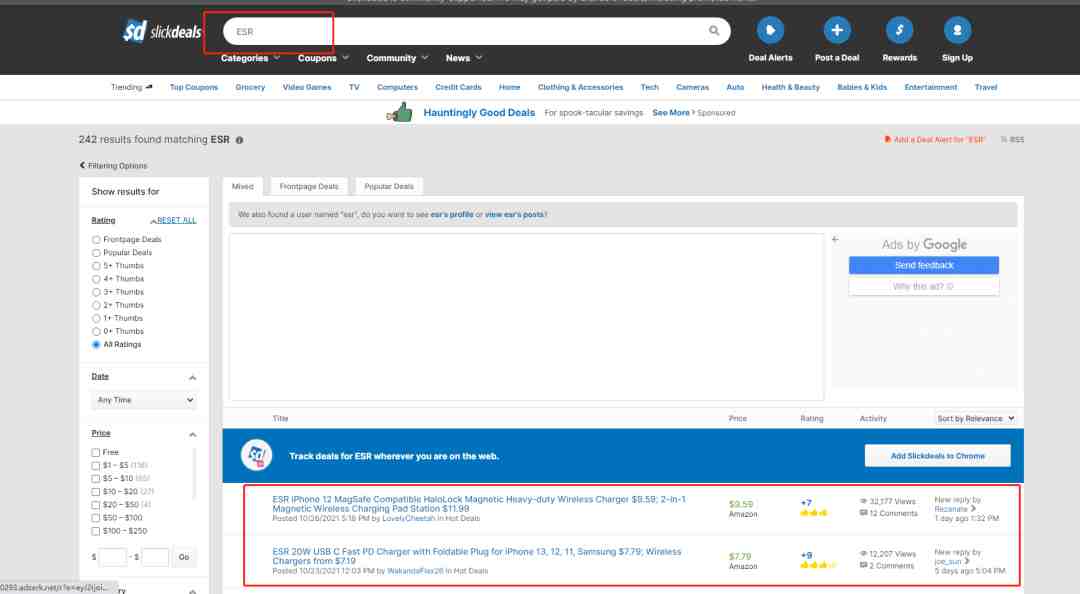
Task: Expand the Community dropdown menu
Action: [397, 58]
